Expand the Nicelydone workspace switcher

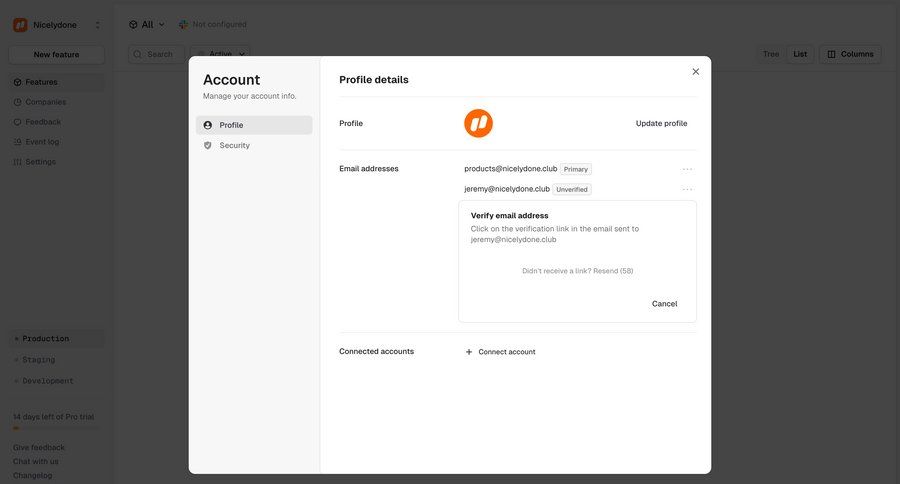click(97, 25)
